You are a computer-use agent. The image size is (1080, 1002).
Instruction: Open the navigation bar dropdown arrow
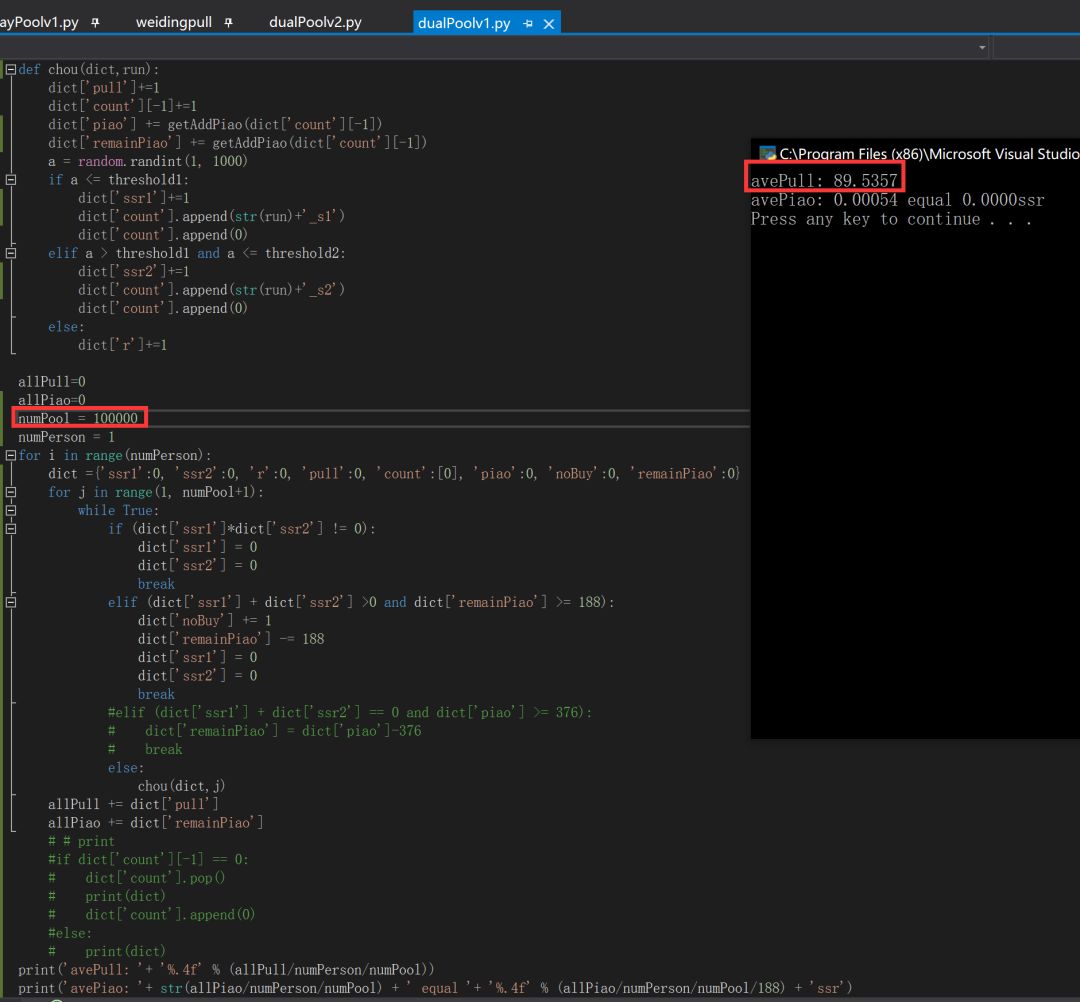[982, 47]
